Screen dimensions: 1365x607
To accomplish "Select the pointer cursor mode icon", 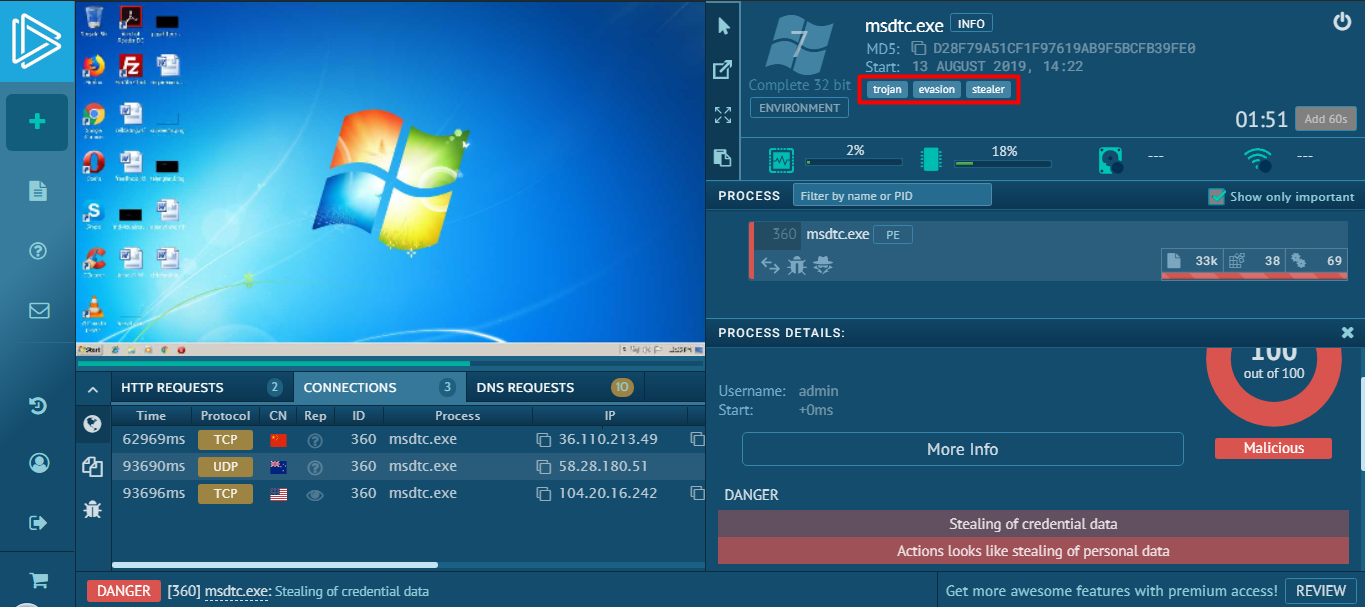I will coord(723,26).
